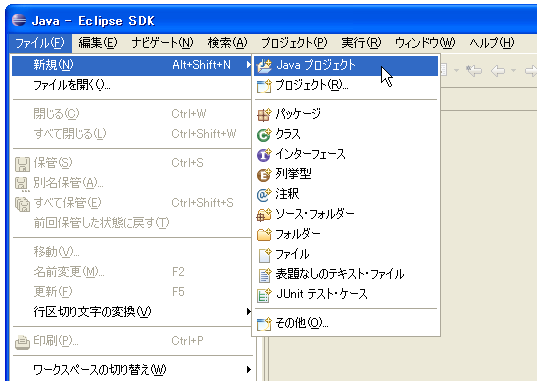Click 移動(V)... menu entry
This screenshot has width=537, height=381.
[x=132, y=252]
